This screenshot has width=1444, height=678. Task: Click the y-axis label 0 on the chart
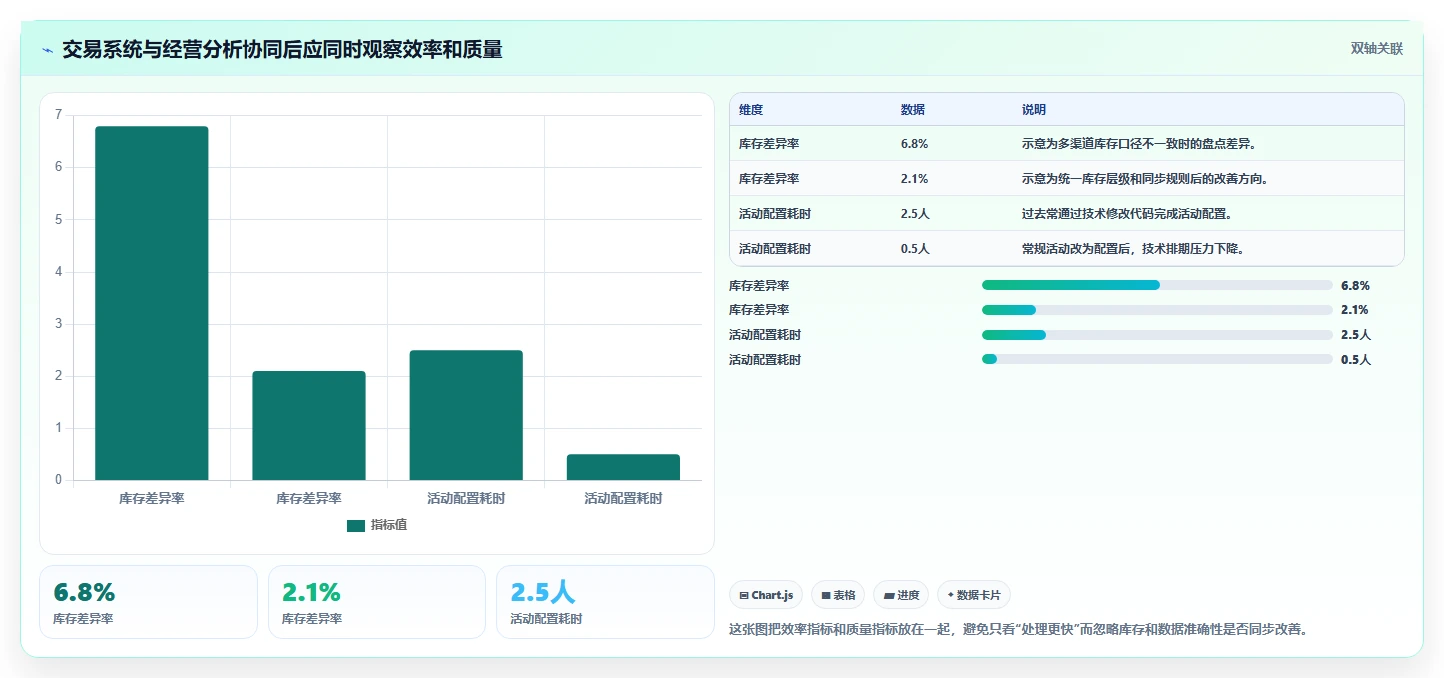point(58,480)
